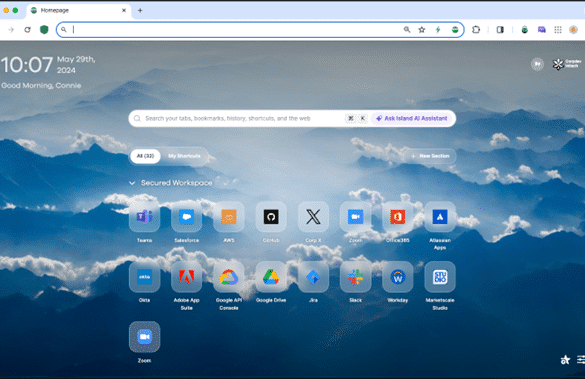The height and width of the screenshot is (379, 585).
Task: Select the Homepage browser tab
Action: (x=78, y=10)
